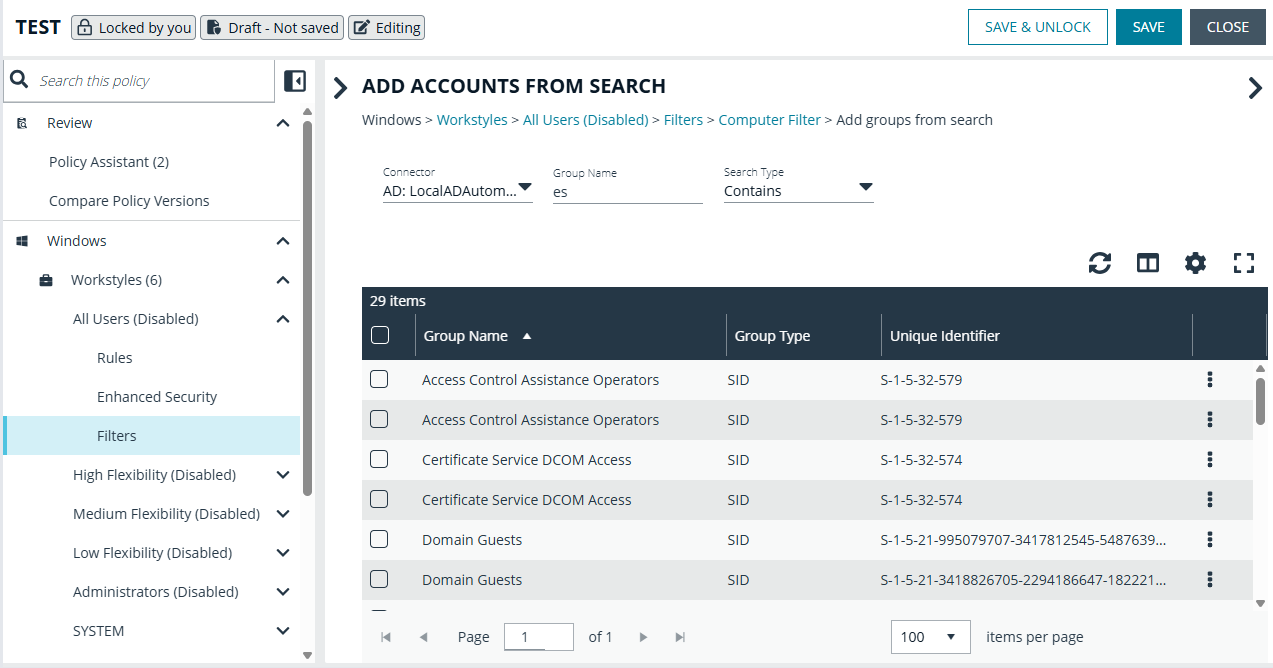Viewport: 1273px width, 668px height.
Task: Click the Editing status badge
Action: (x=386, y=28)
